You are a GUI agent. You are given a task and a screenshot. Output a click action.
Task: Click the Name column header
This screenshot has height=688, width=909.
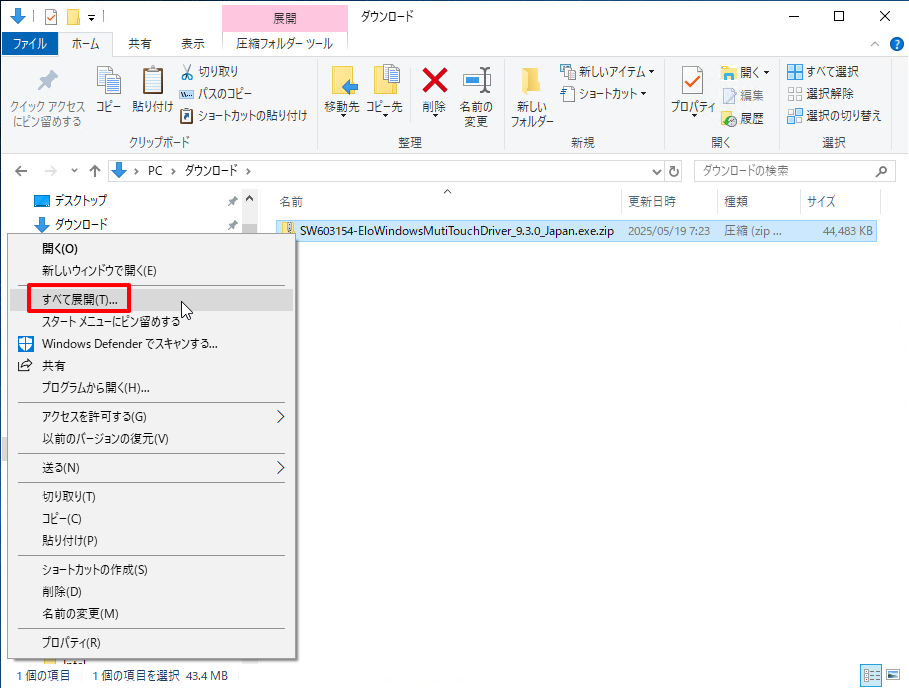click(x=292, y=202)
